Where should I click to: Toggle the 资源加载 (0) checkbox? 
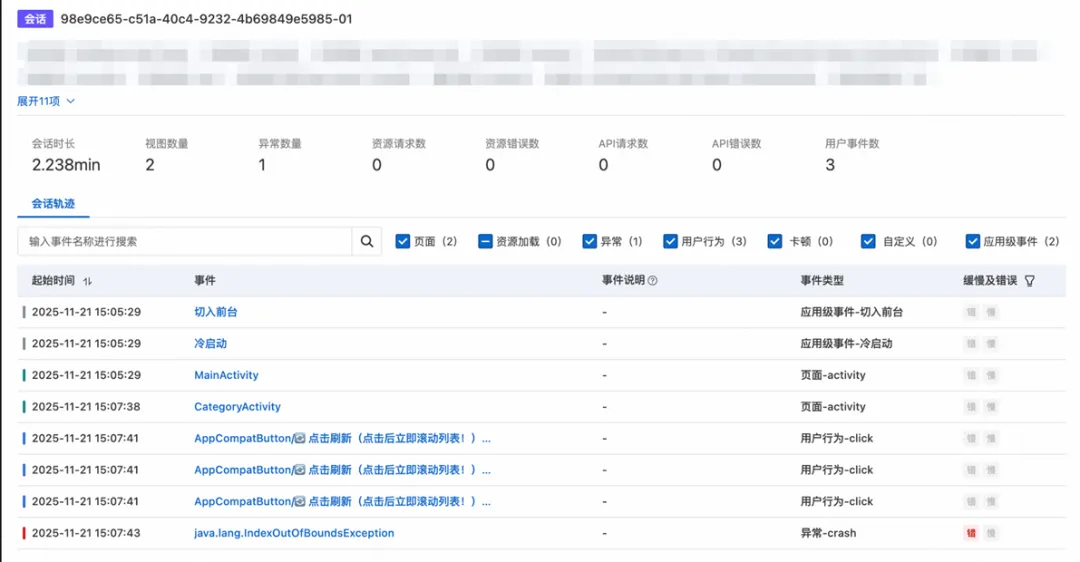pyautogui.click(x=485, y=241)
